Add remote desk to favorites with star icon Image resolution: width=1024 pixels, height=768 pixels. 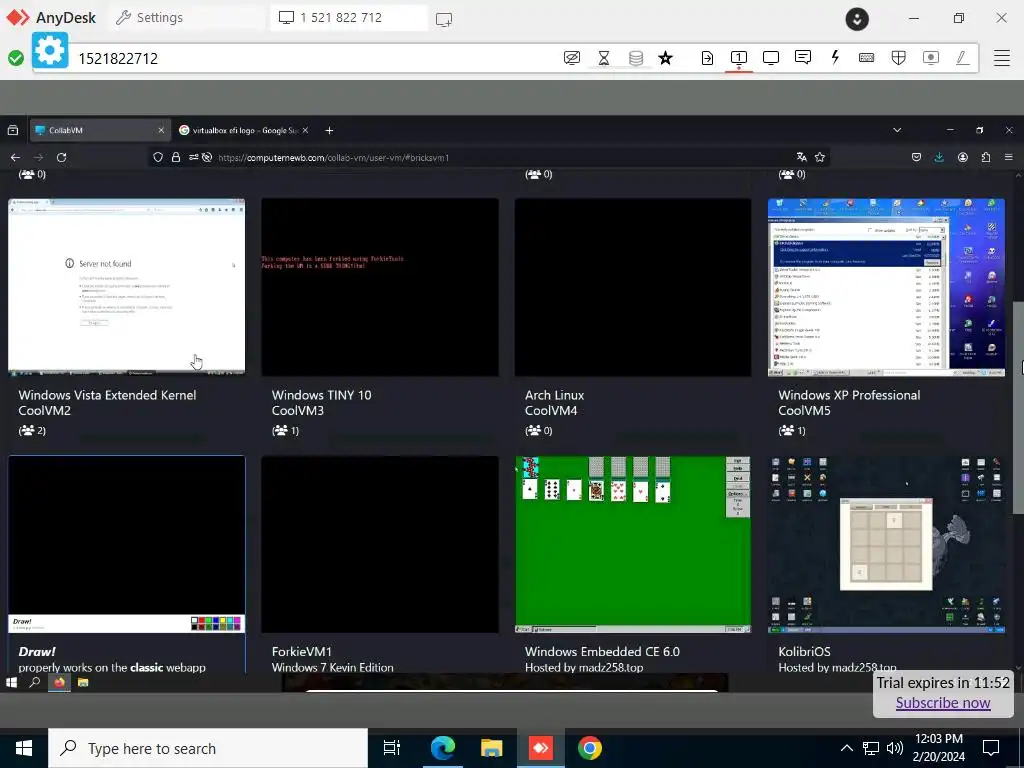coord(665,58)
